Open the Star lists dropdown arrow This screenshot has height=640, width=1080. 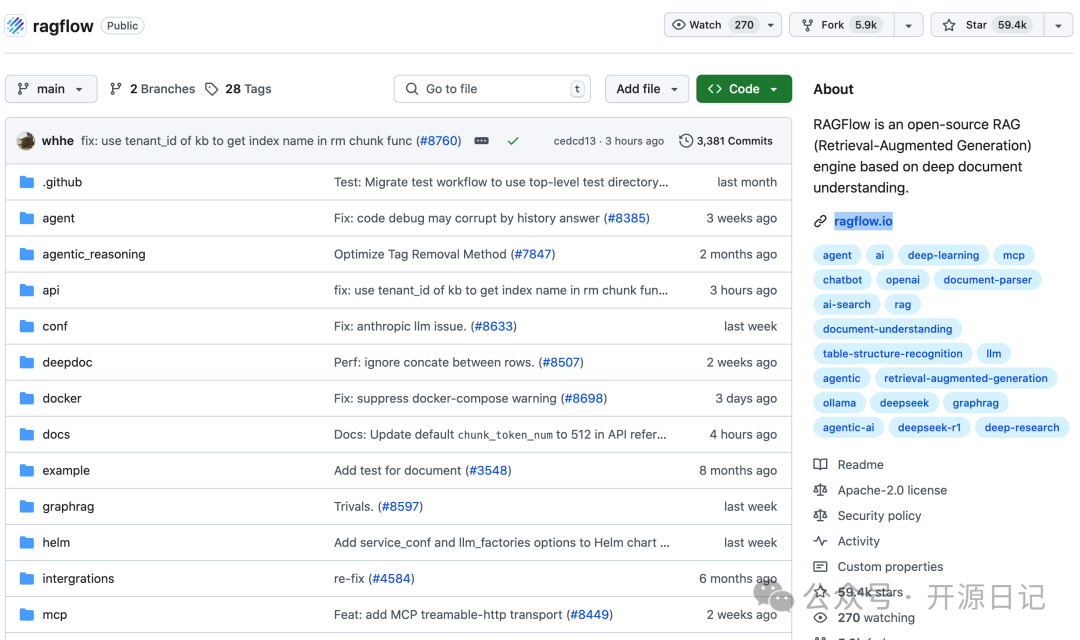(1059, 25)
